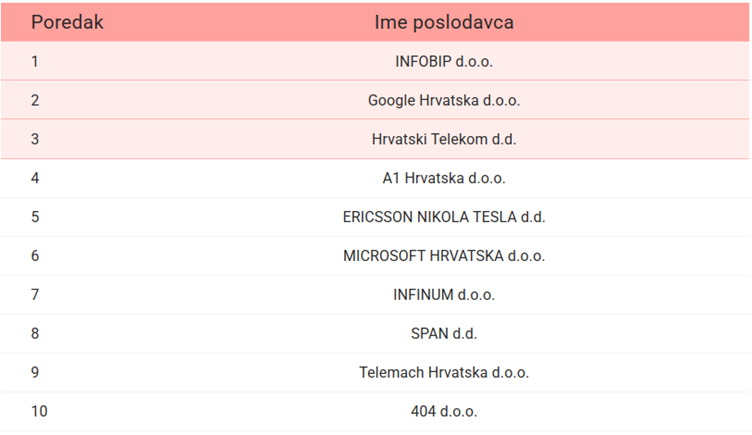Click the Ime poslodavca column header
Viewport: 752px width, 435px height.
point(444,22)
